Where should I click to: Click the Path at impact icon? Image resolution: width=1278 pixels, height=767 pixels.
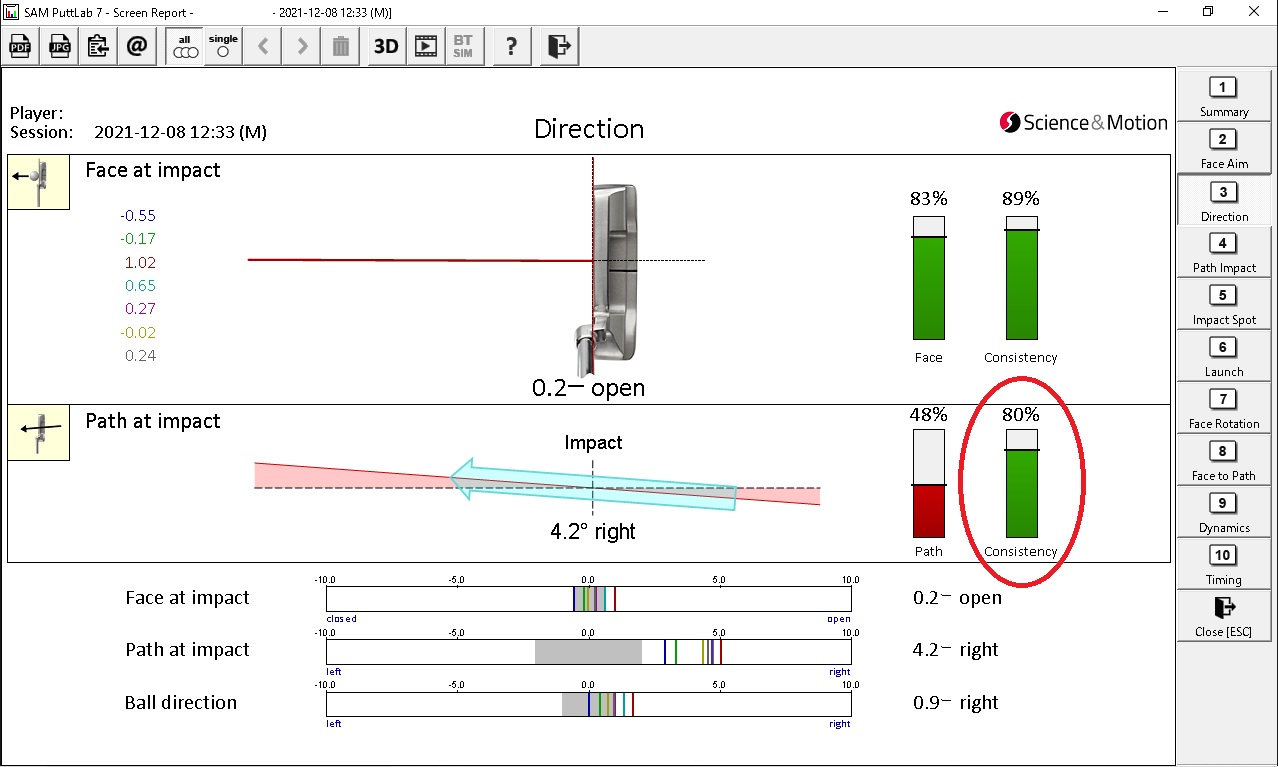coord(38,432)
